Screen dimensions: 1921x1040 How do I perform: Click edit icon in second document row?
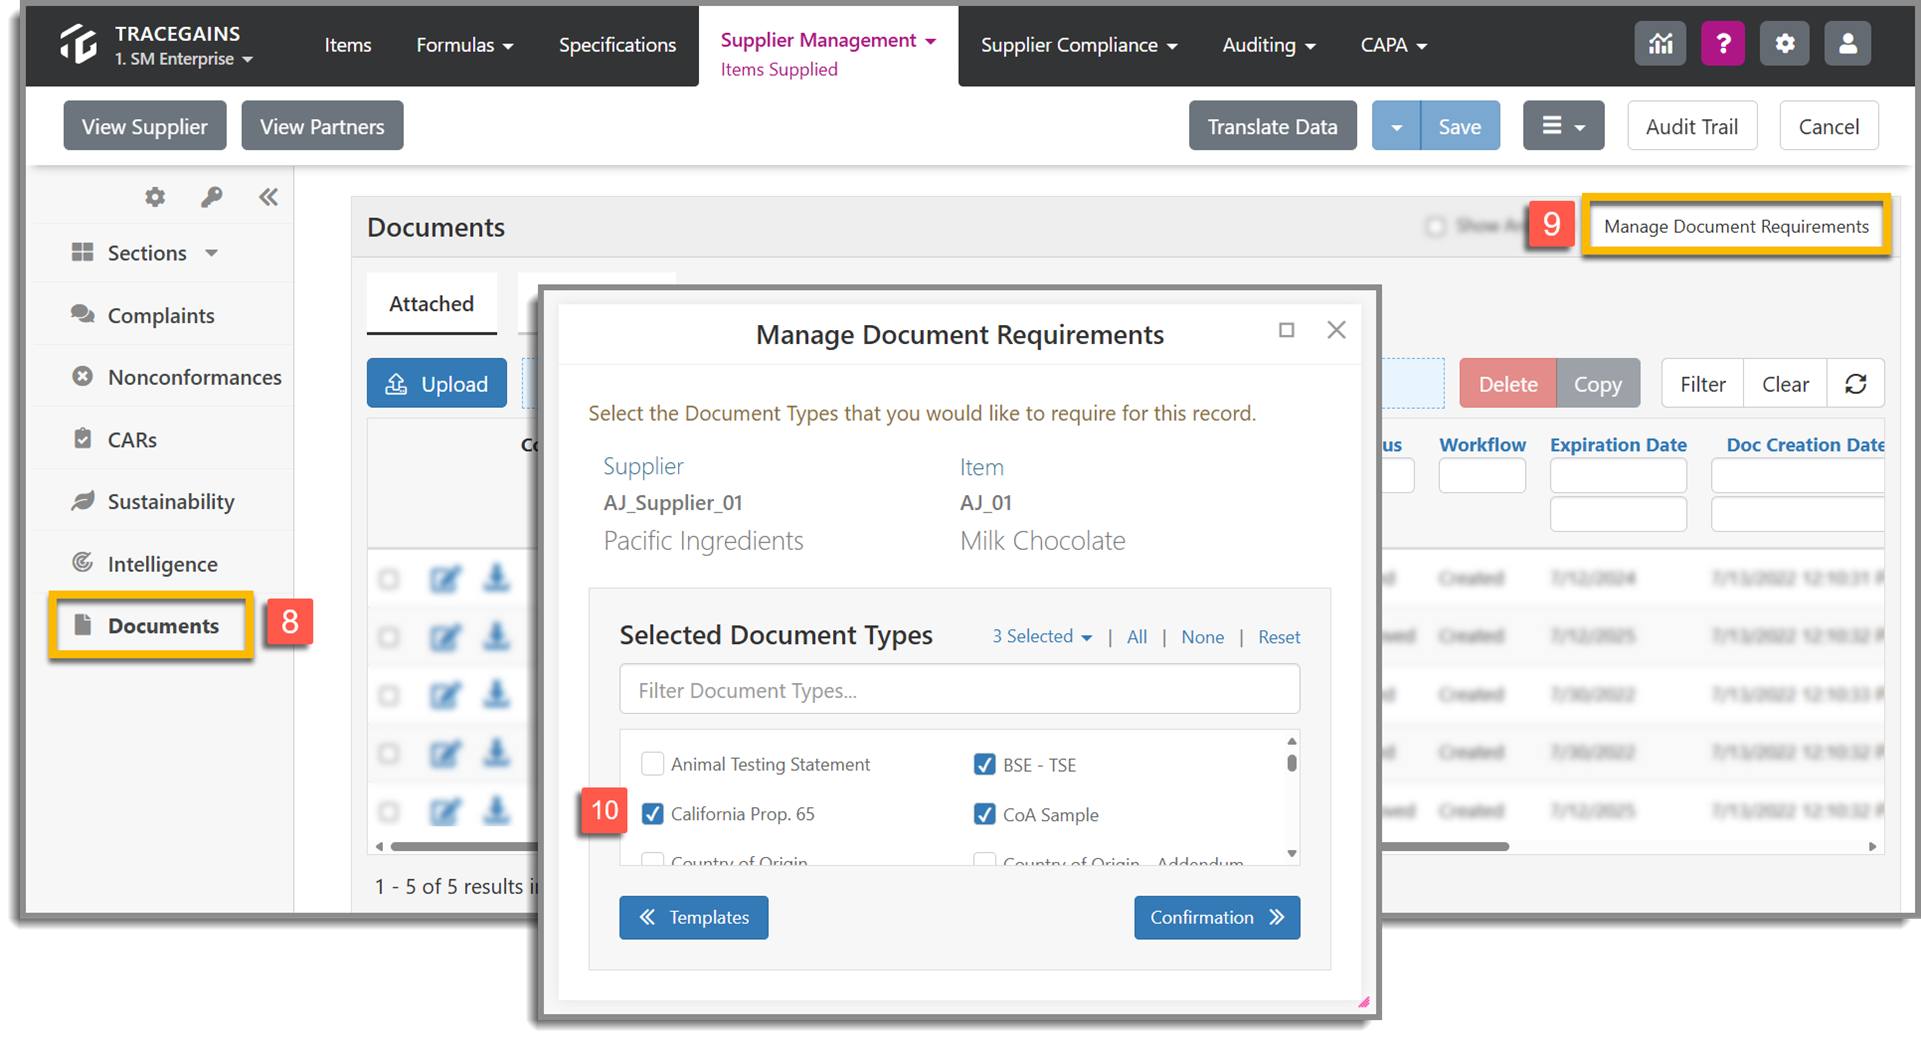coord(445,637)
